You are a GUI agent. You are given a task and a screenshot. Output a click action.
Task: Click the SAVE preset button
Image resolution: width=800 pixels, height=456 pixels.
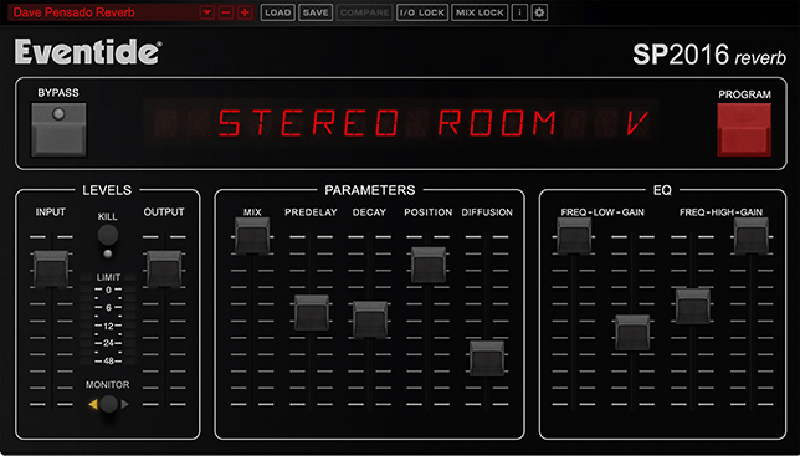click(315, 12)
